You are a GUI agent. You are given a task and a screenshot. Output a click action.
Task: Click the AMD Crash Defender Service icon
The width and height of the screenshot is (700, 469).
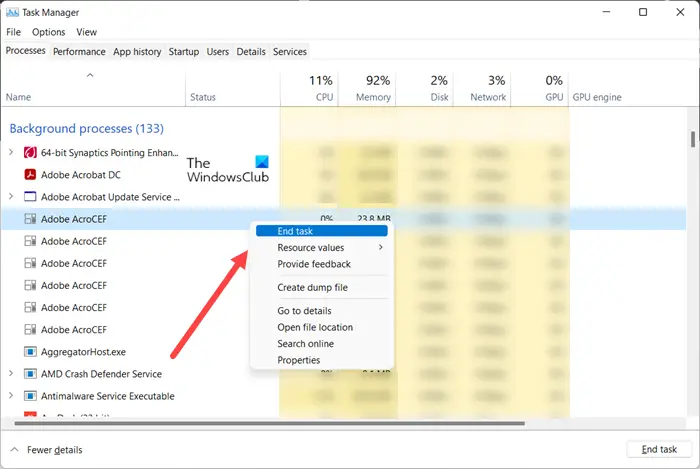pos(30,374)
